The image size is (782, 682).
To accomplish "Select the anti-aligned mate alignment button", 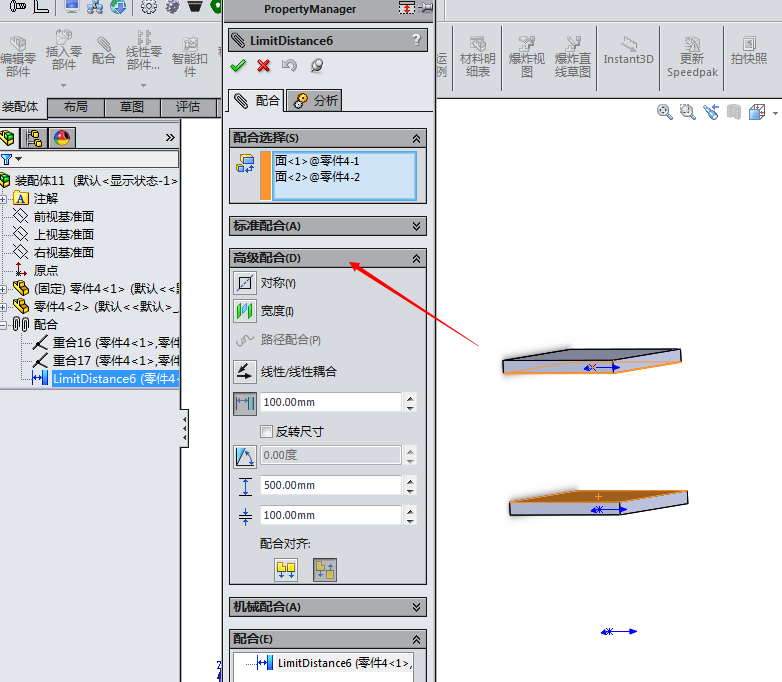I will tap(325, 569).
